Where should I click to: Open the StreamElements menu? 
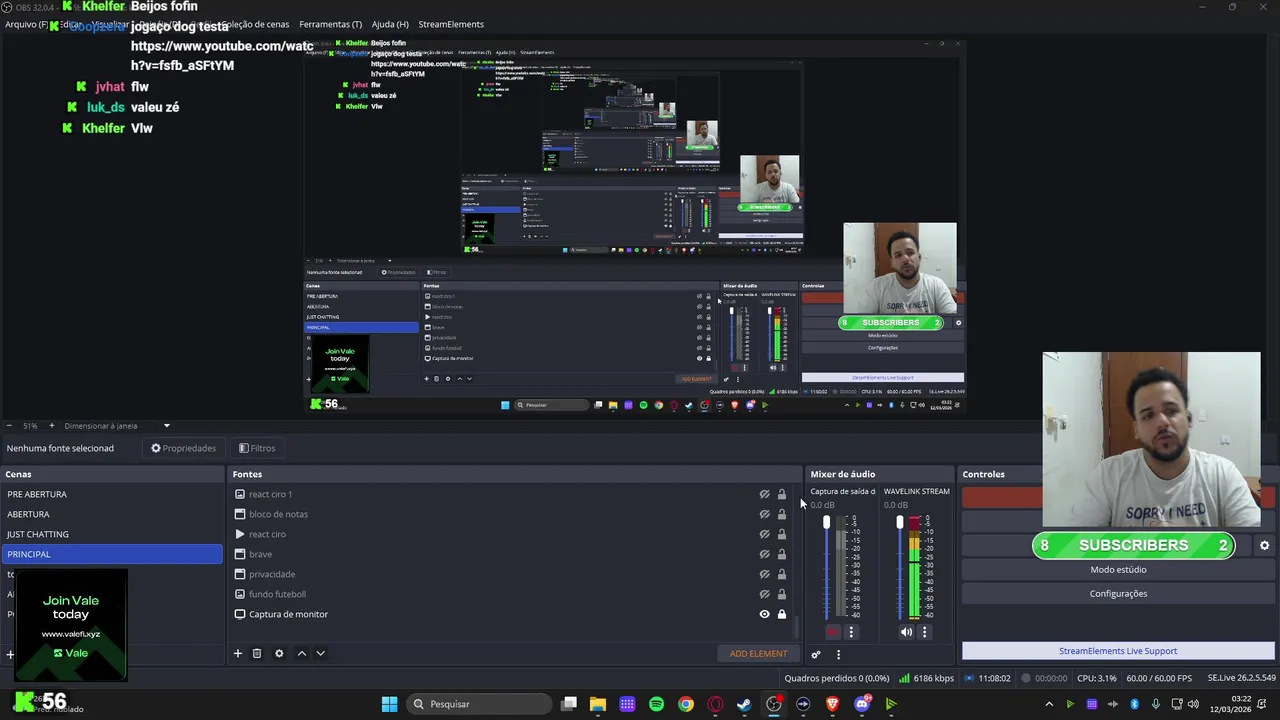pyautogui.click(x=451, y=24)
